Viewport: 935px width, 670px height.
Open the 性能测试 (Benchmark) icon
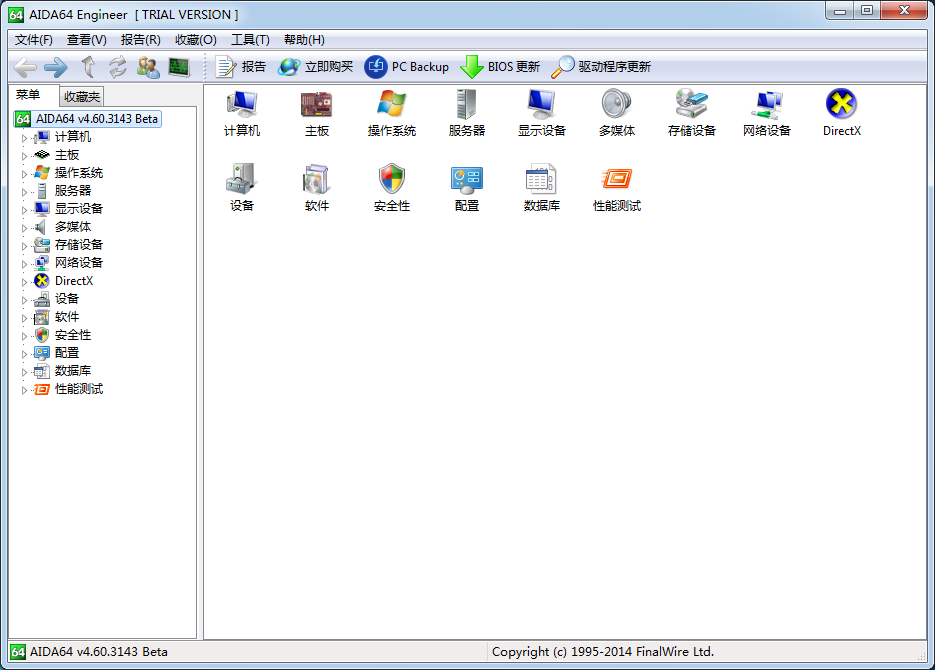tap(616, 180)
